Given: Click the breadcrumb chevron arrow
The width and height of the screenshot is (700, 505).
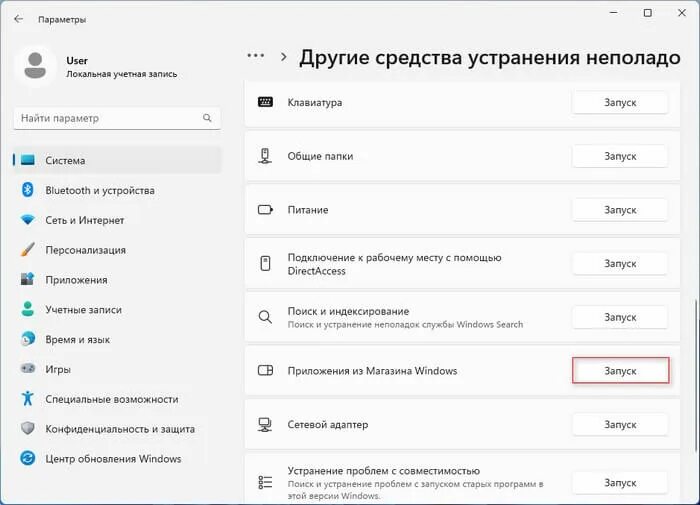Looking at the screenshot, I should (x=283, y=57).
